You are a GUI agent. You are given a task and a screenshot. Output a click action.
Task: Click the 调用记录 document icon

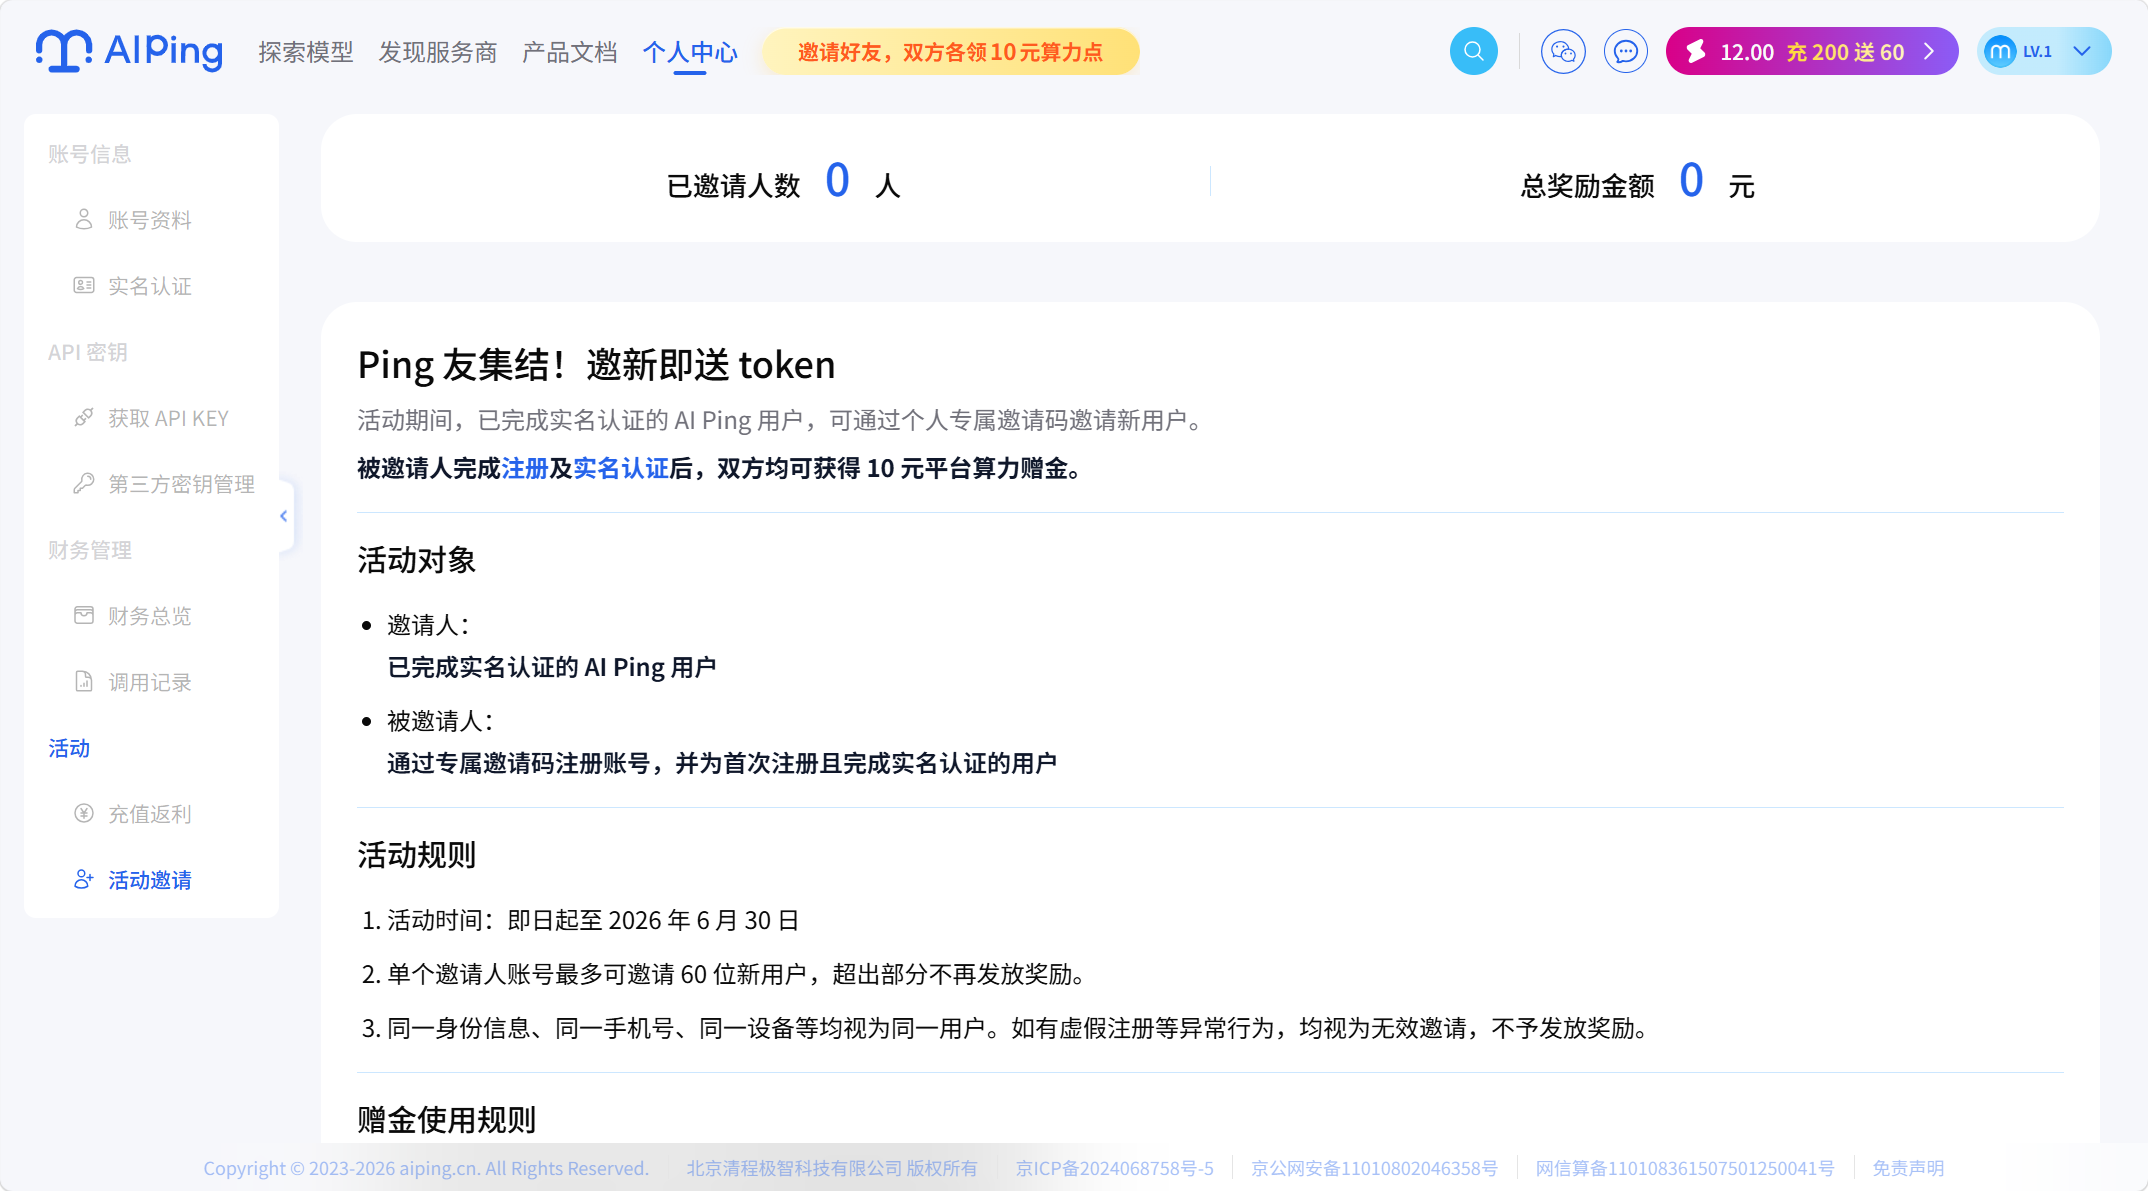click(x=84, y=681)
